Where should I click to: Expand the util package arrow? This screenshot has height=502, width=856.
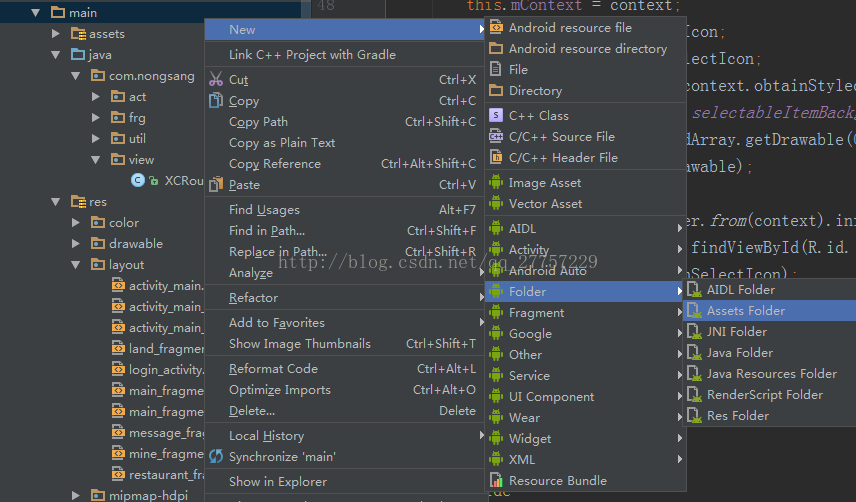click(96, 139)
